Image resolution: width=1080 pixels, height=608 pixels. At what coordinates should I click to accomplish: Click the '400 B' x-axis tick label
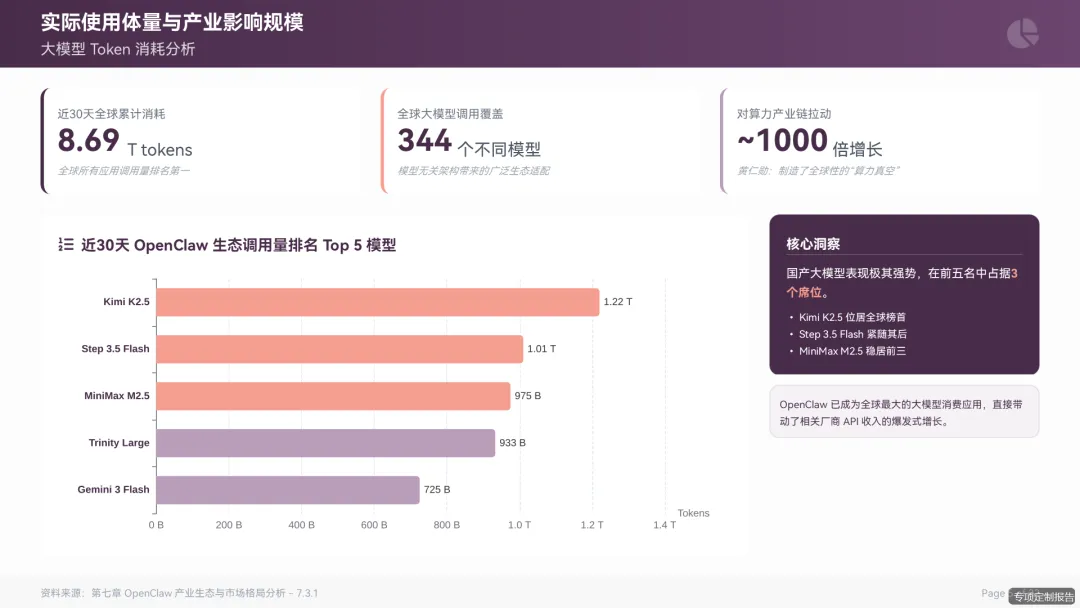click(302, 525)
